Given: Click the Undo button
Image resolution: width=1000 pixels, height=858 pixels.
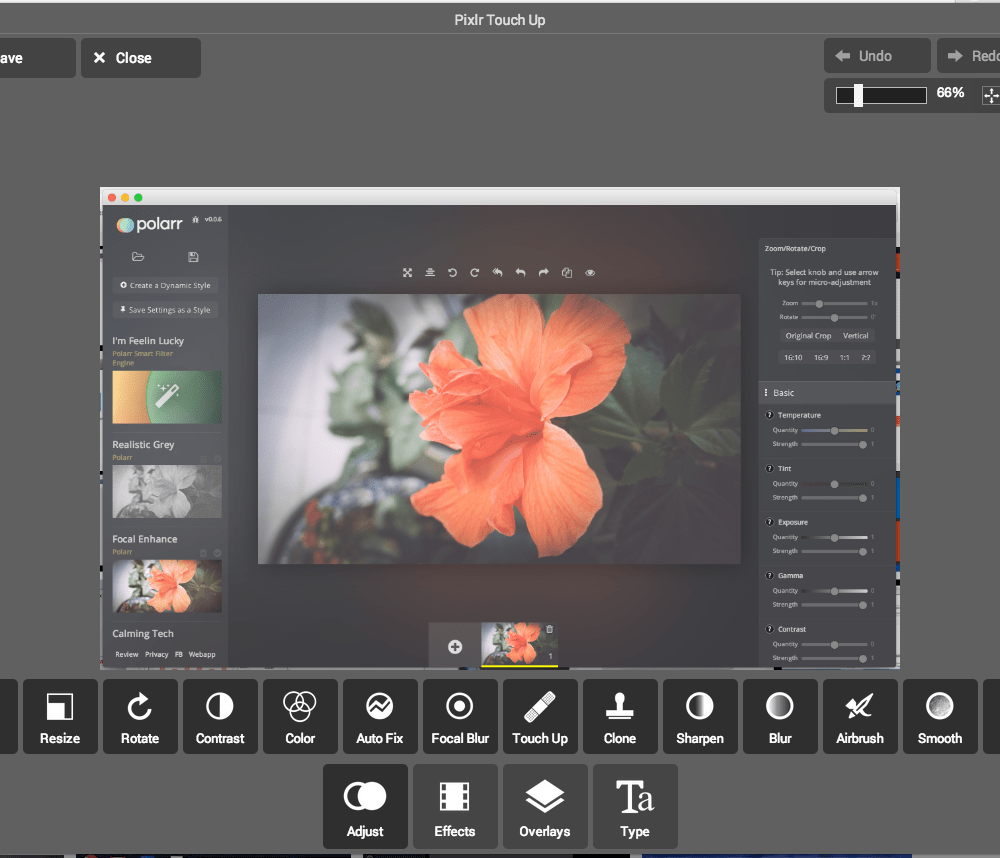Looking at the screenshot, I should [877, 56].
